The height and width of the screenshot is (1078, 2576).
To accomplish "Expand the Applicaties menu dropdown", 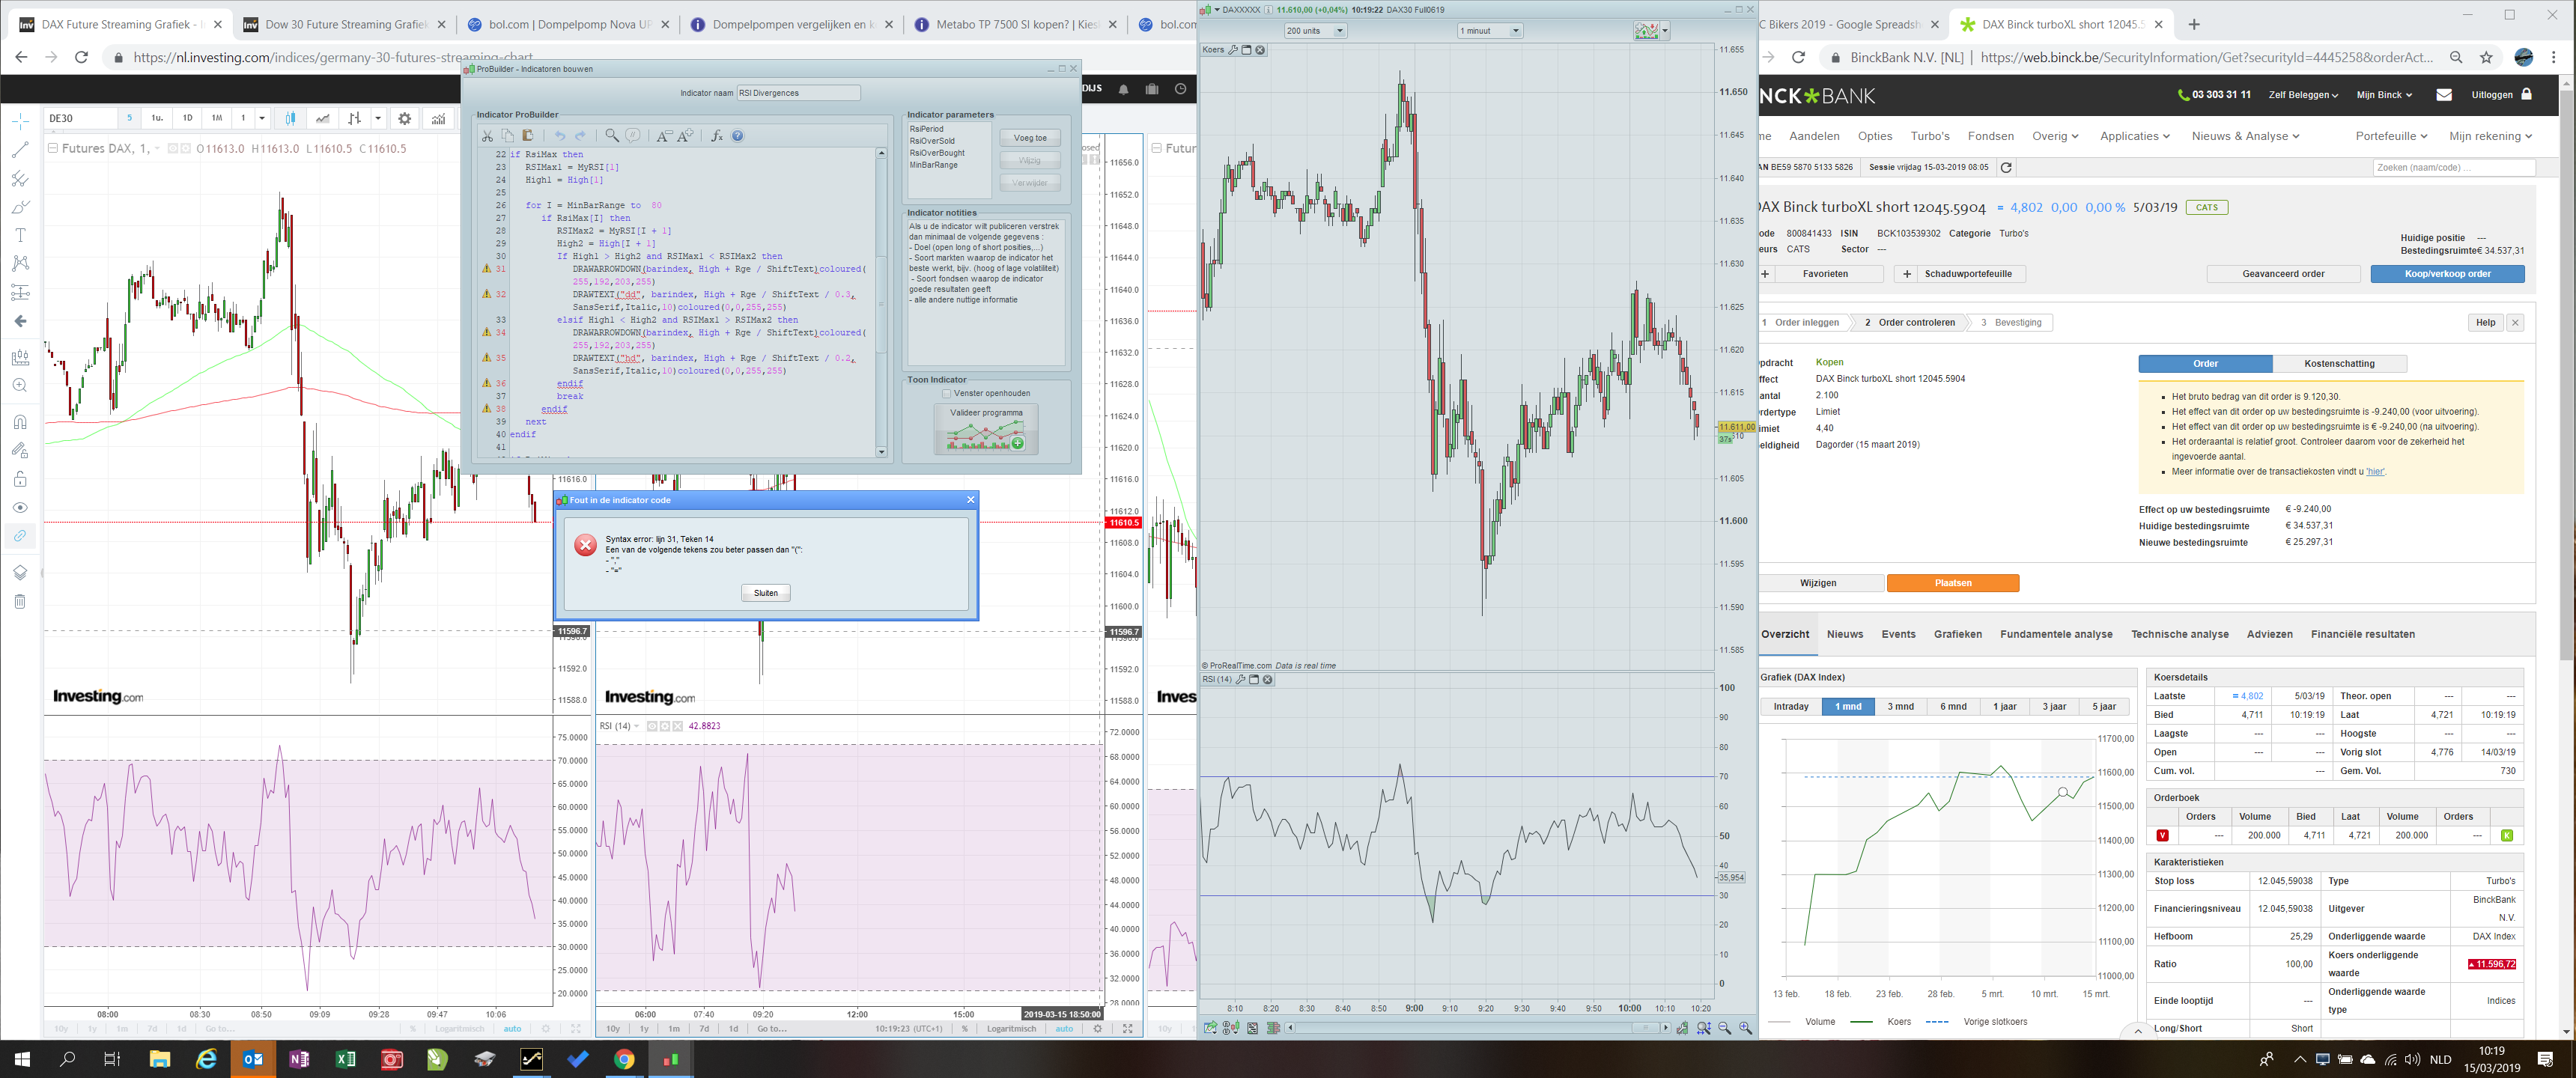I will [2134, 136].
